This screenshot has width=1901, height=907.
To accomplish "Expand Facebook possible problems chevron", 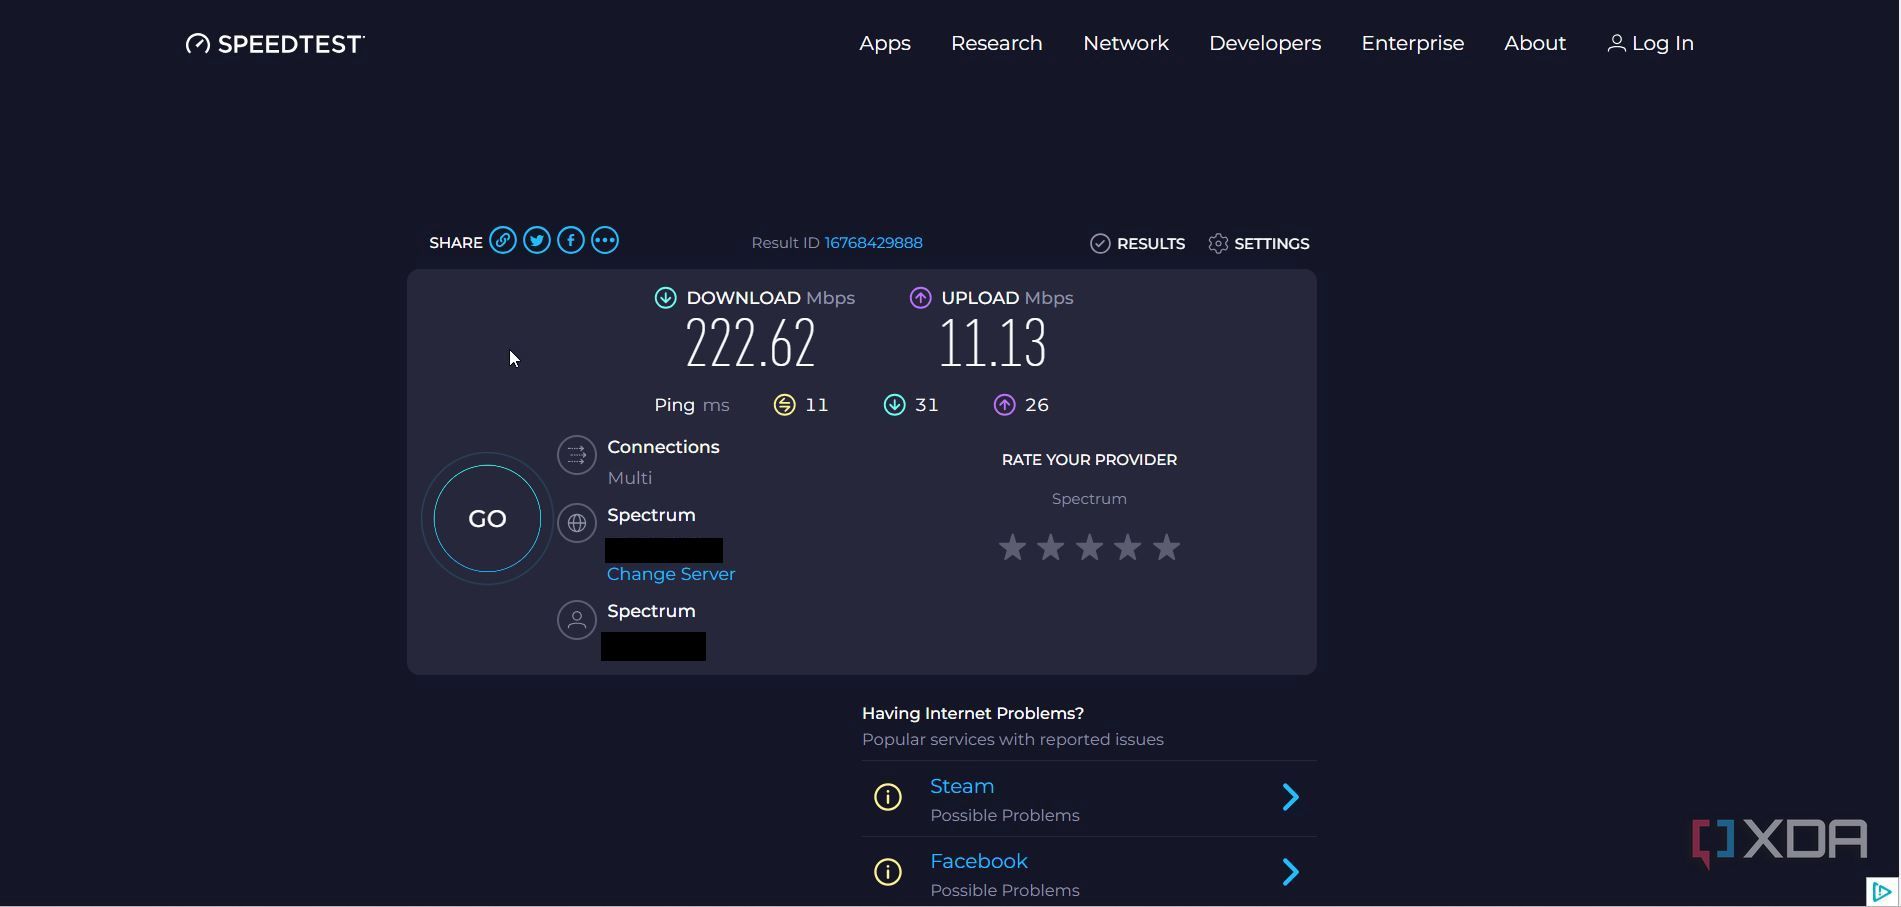I will coord(1290,872).
